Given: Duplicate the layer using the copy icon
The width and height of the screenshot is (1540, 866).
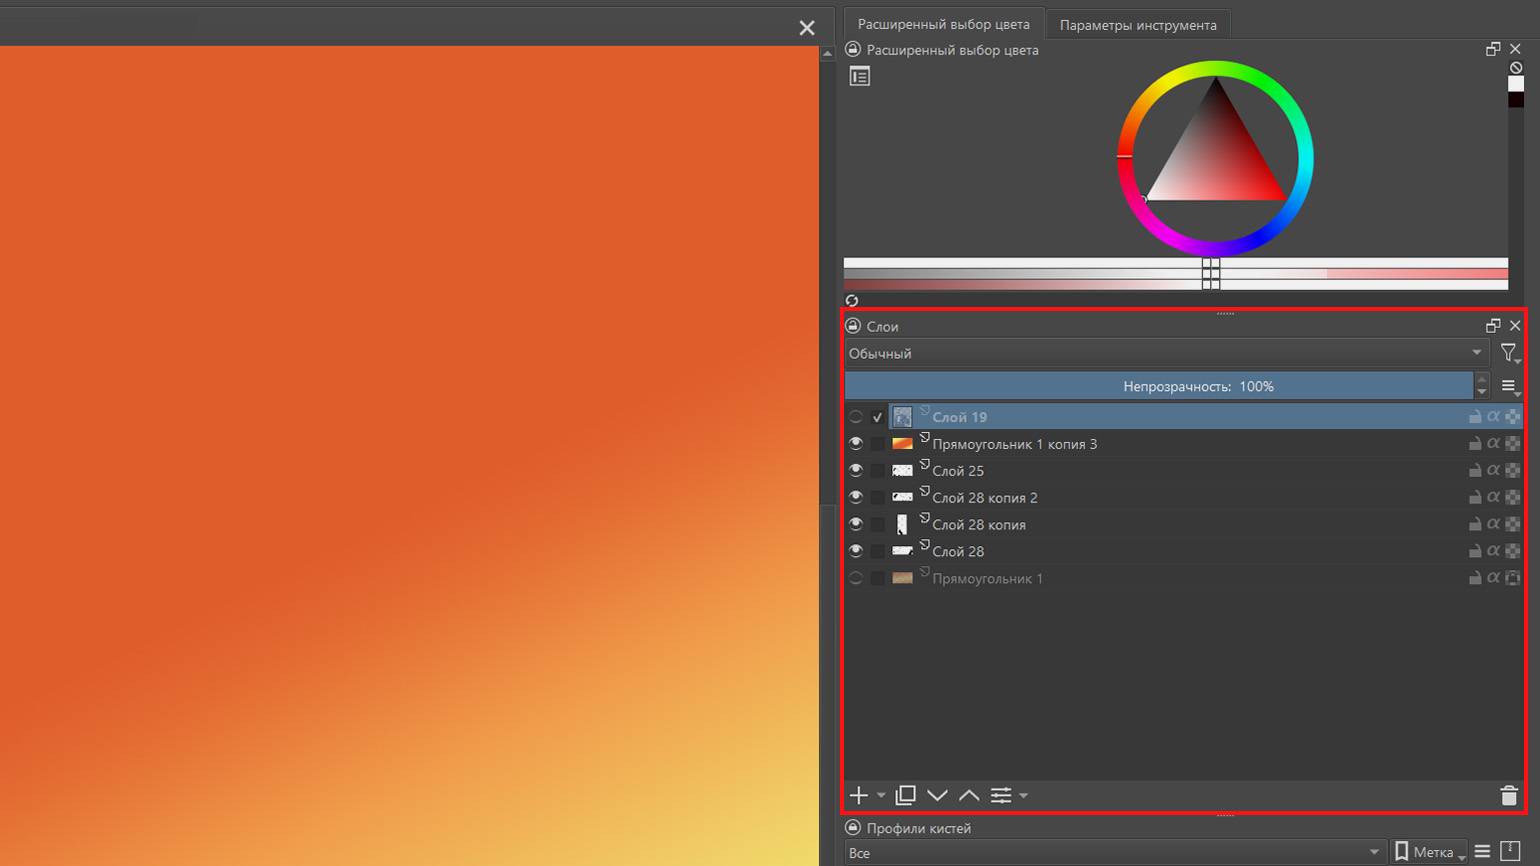Looking at the screenshot, I should pos(905,795).
